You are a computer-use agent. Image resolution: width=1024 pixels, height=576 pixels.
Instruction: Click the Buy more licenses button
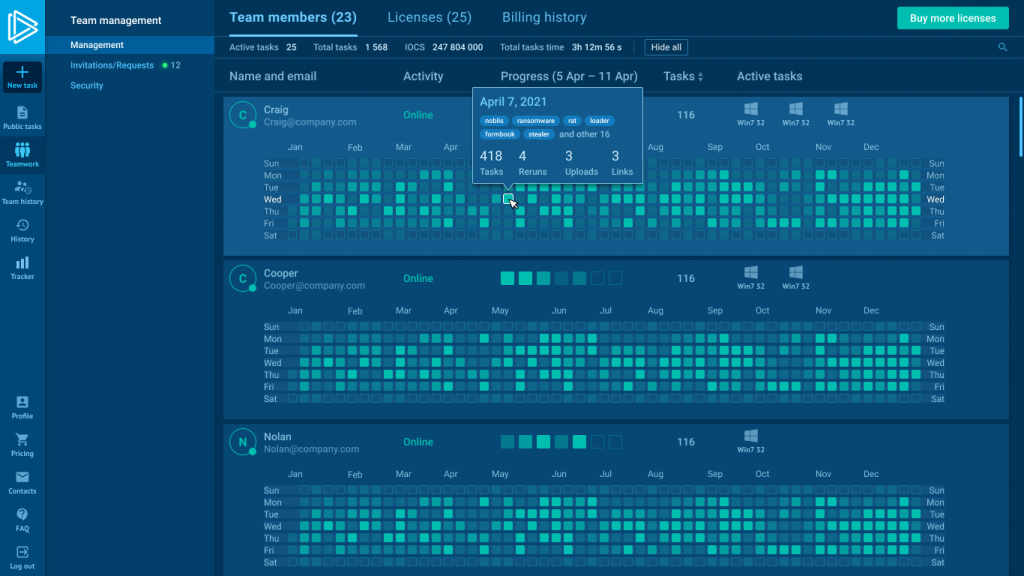point(952,18)
